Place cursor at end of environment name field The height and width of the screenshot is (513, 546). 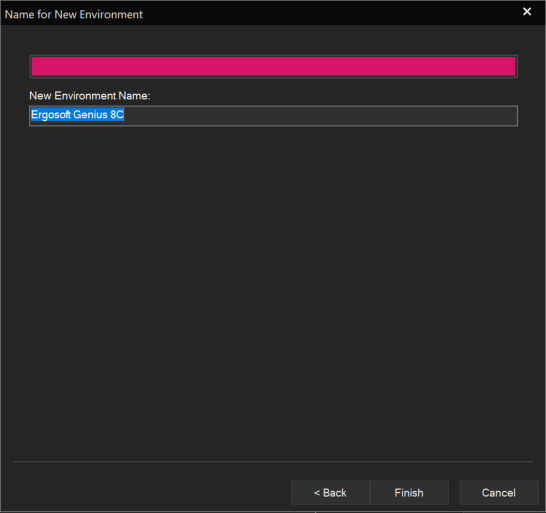point(124,115)
